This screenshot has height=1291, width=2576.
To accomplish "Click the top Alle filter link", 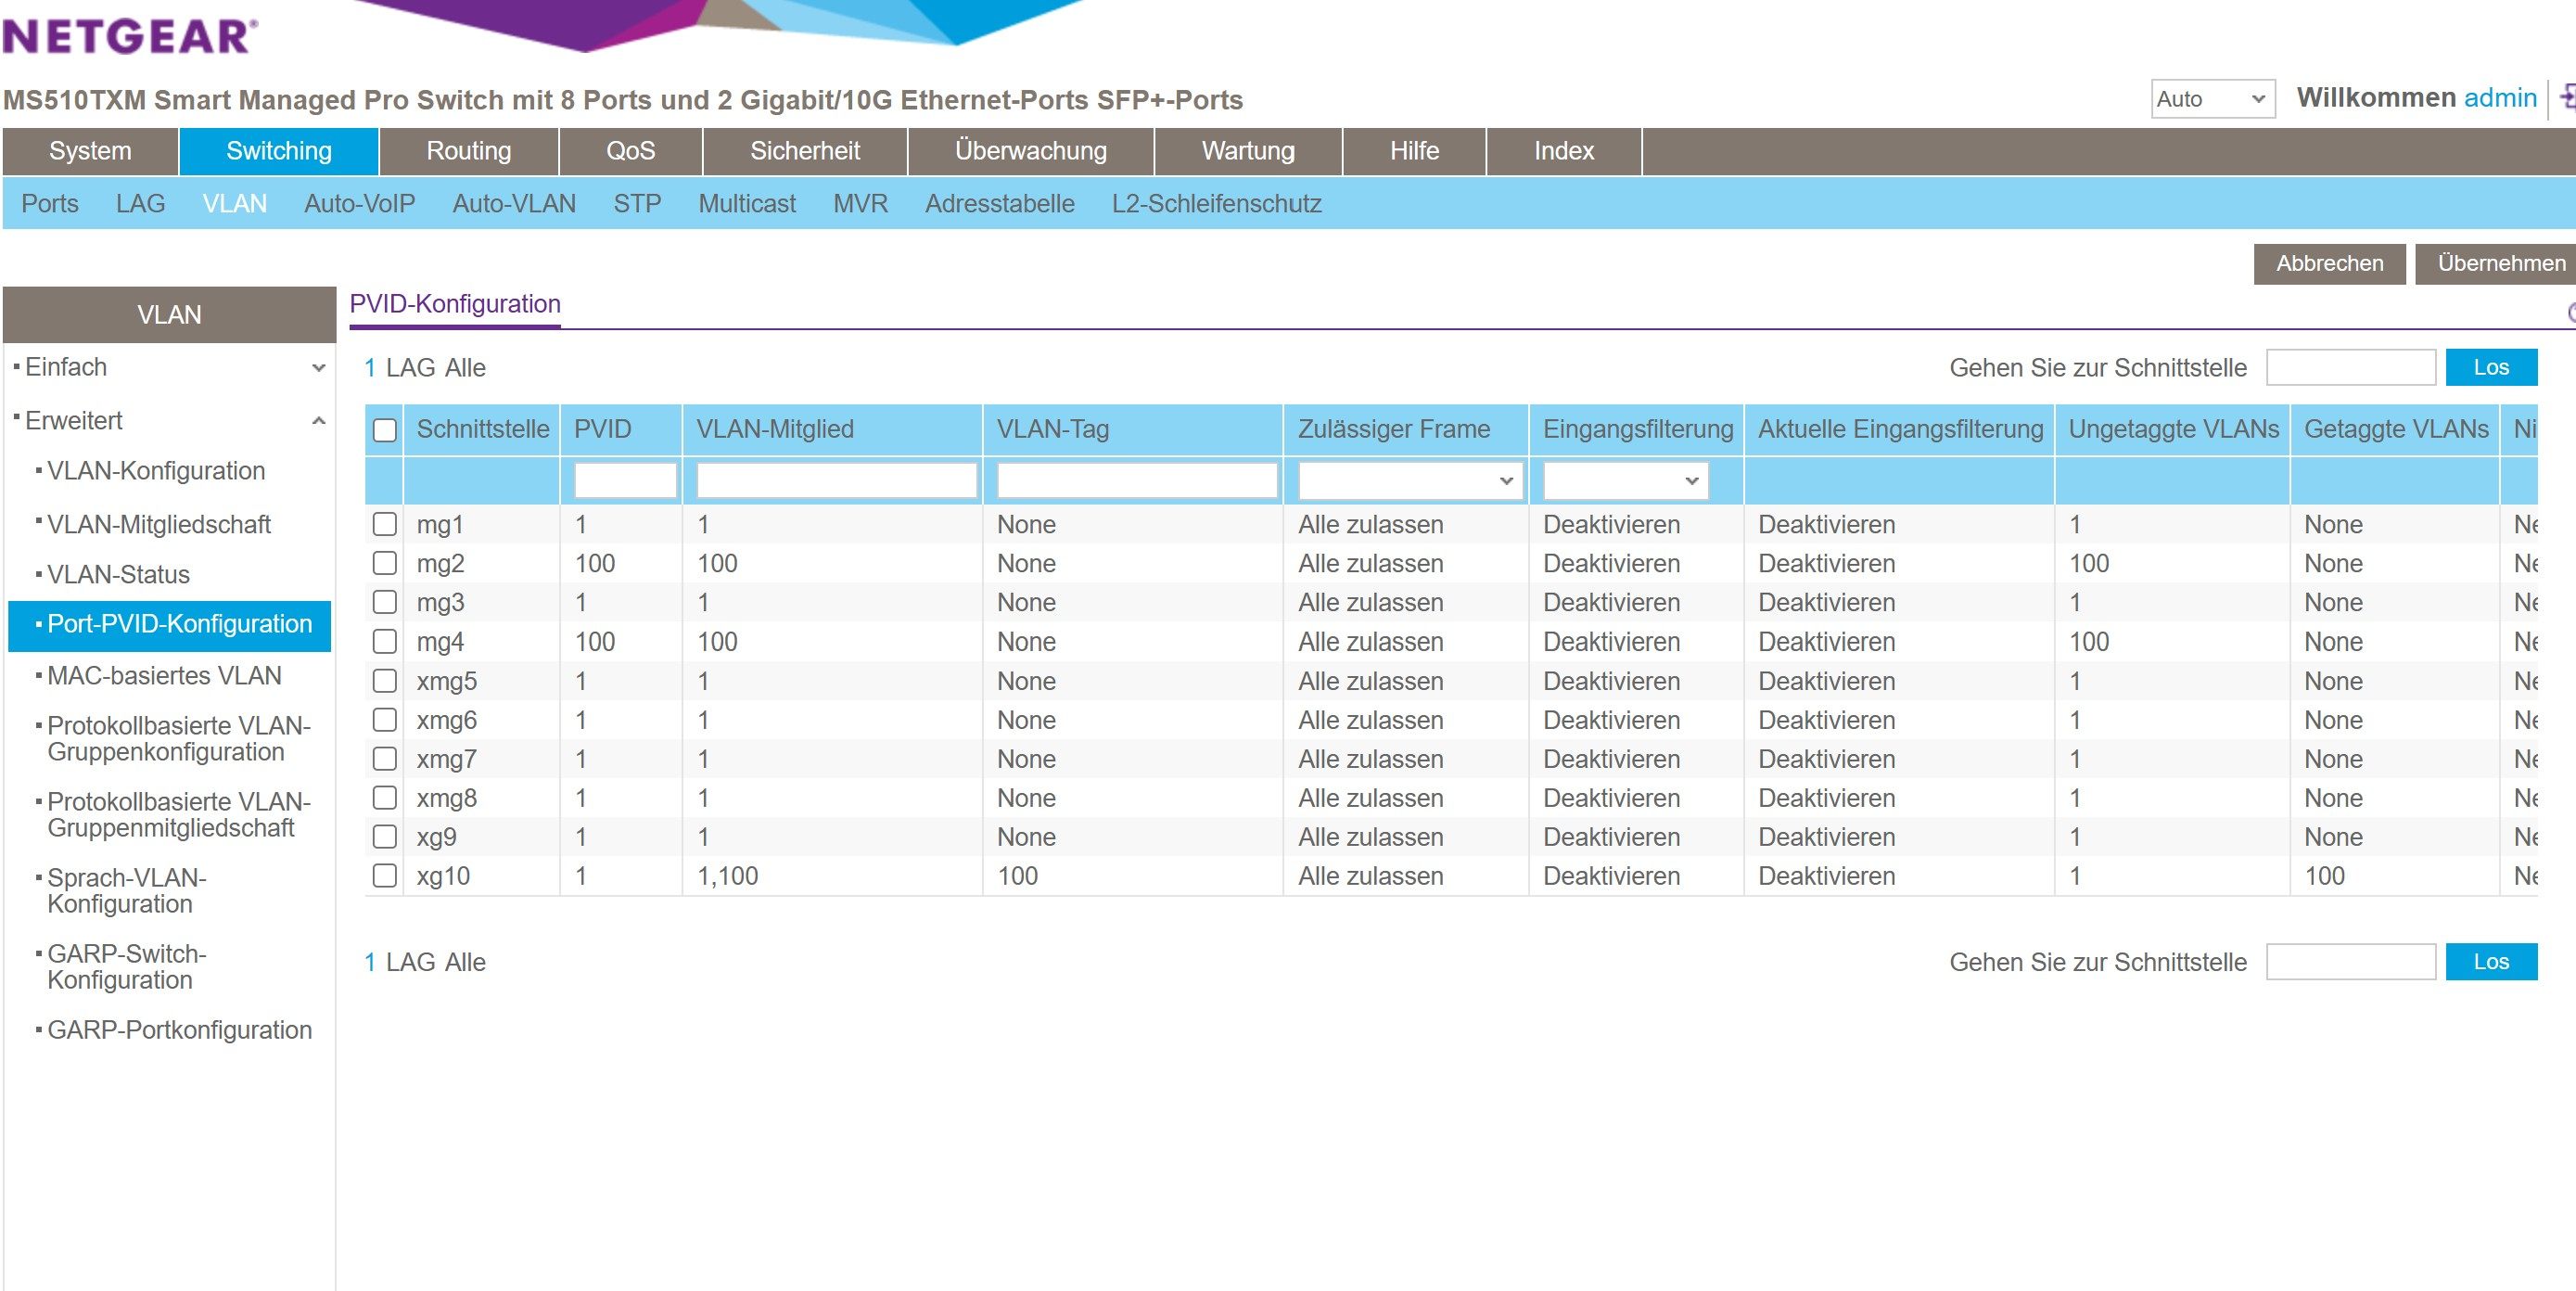I will [465, 368].
